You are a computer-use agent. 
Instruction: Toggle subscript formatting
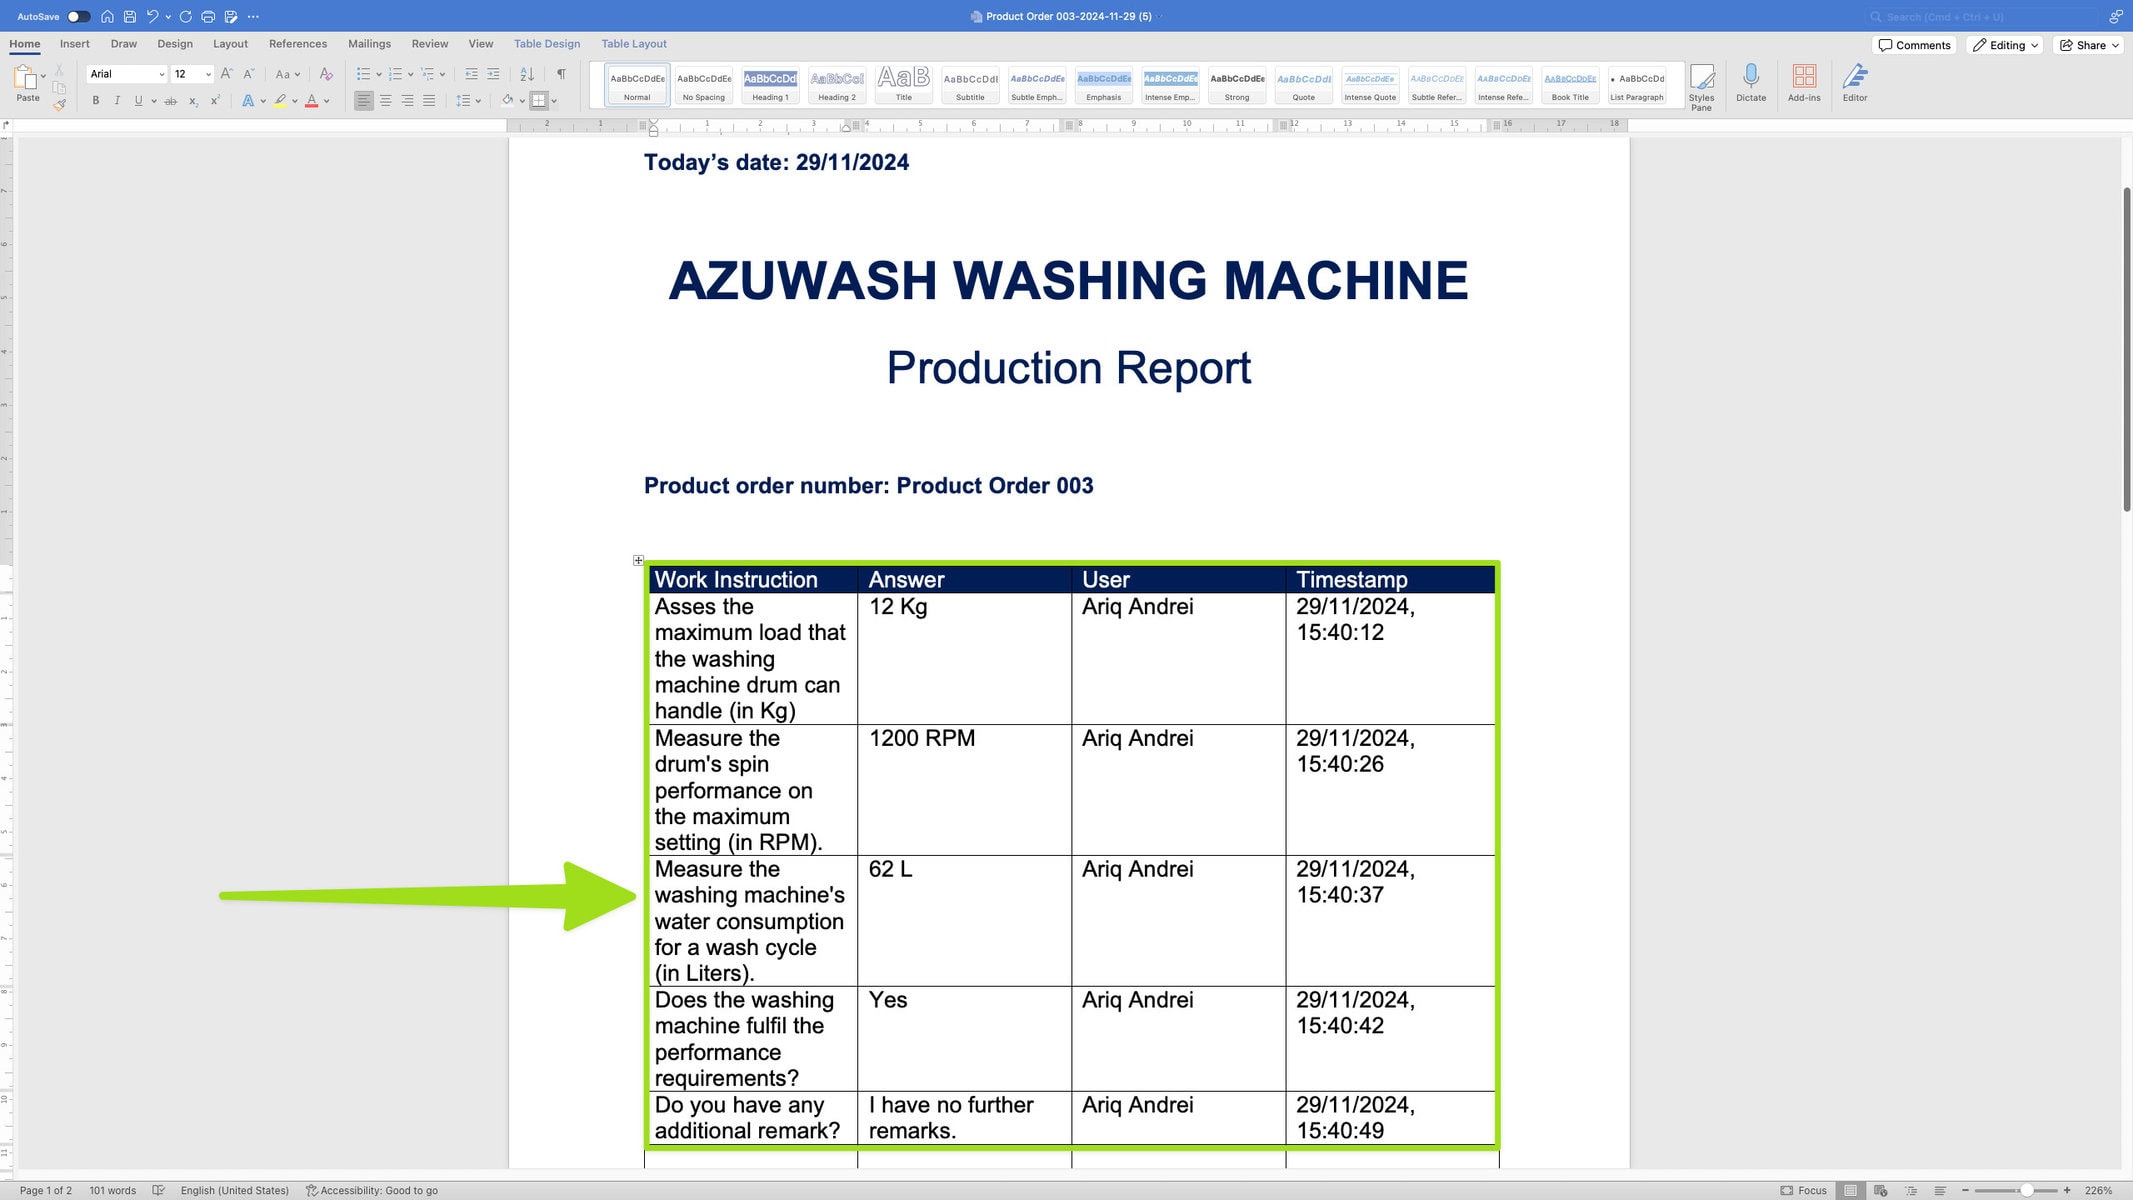pyautogui.click(x=193, y=100)
